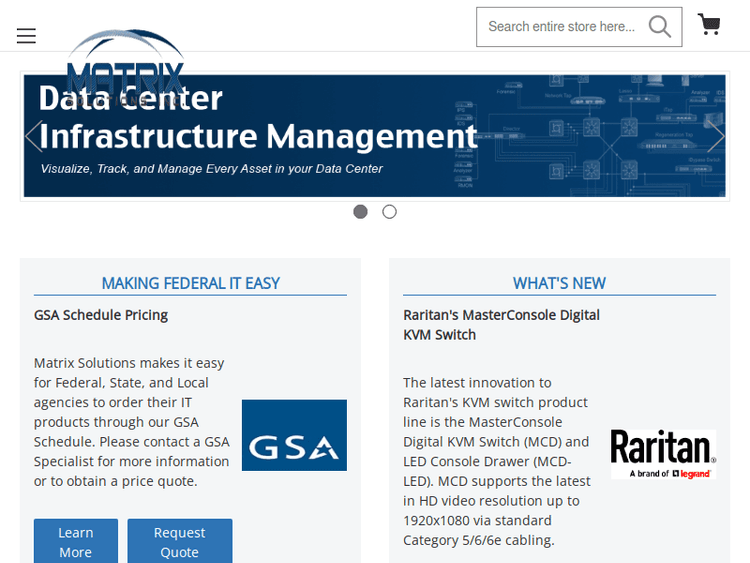The image size is (750, 563).
Task: Select the second carousel slide dot
Action: (x=389, y=212)
